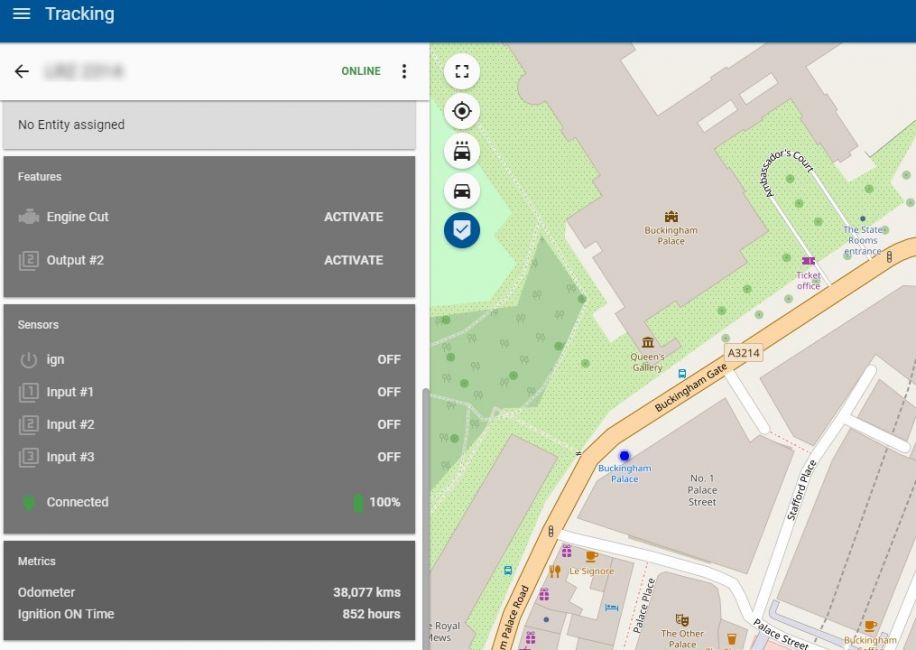
Task: Click the Tracking page title
Action: [x=80, y=13]
